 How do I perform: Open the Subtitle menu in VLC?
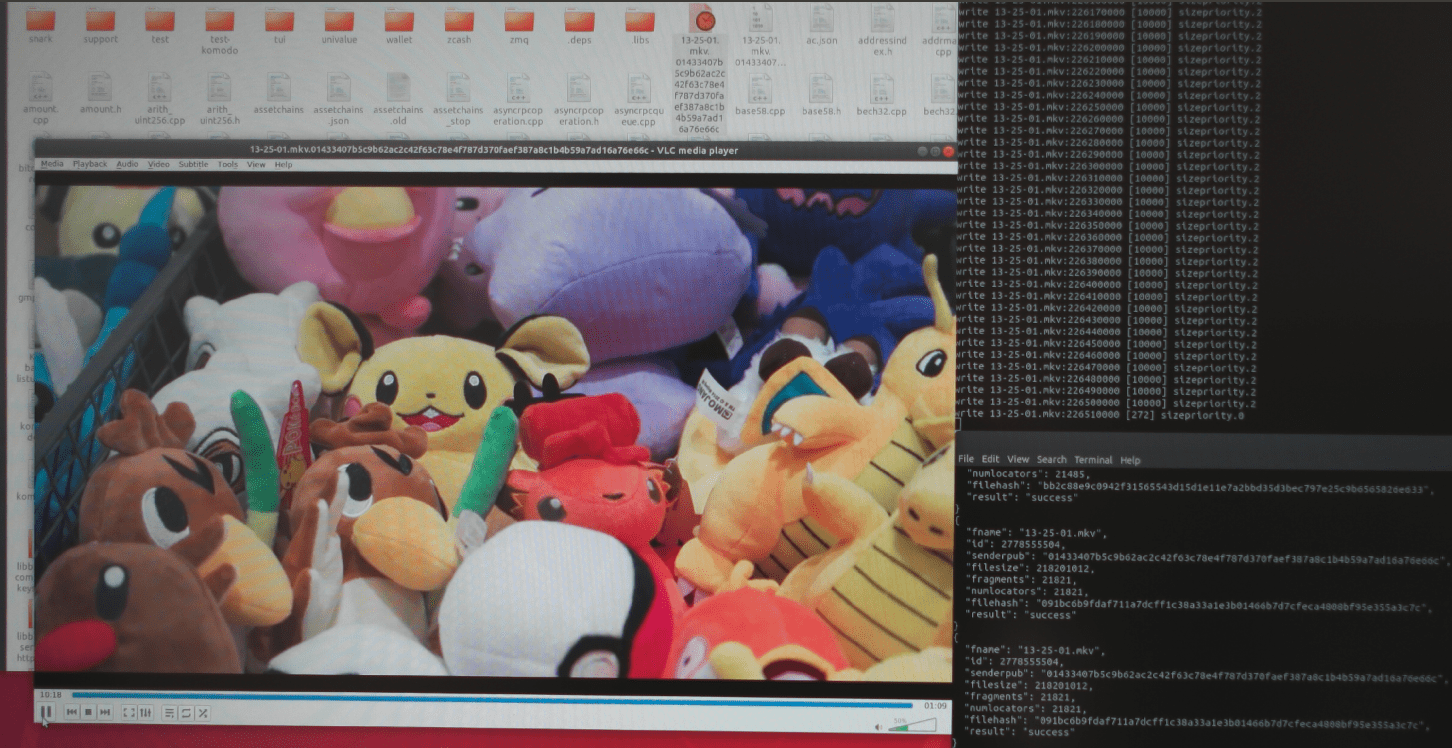click(193, 164)
